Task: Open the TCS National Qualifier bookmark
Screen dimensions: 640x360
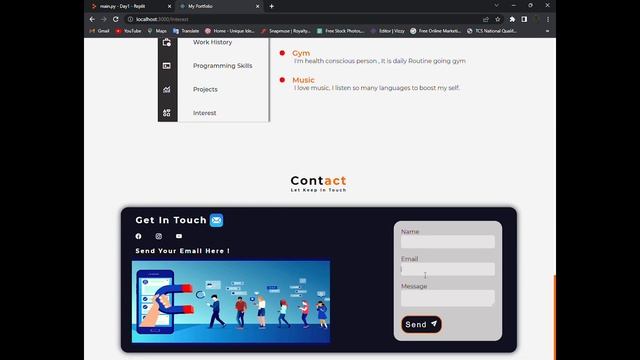Action: 491,31
